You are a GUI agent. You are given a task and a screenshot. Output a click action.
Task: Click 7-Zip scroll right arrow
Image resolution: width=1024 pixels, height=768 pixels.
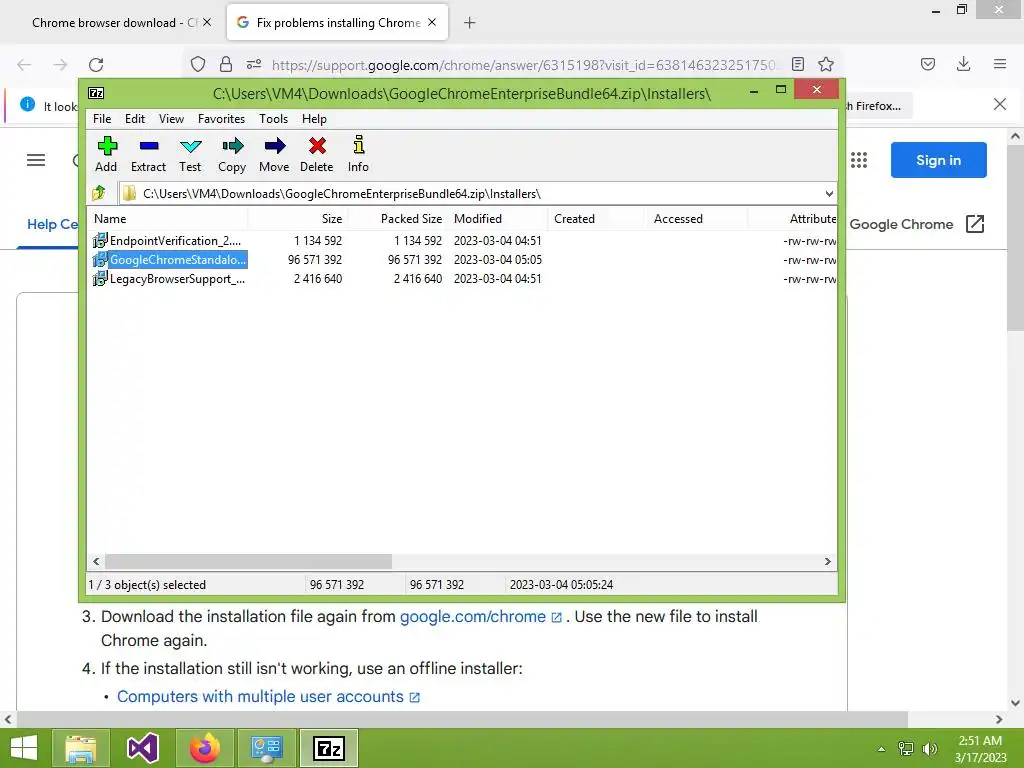(827, 562)
